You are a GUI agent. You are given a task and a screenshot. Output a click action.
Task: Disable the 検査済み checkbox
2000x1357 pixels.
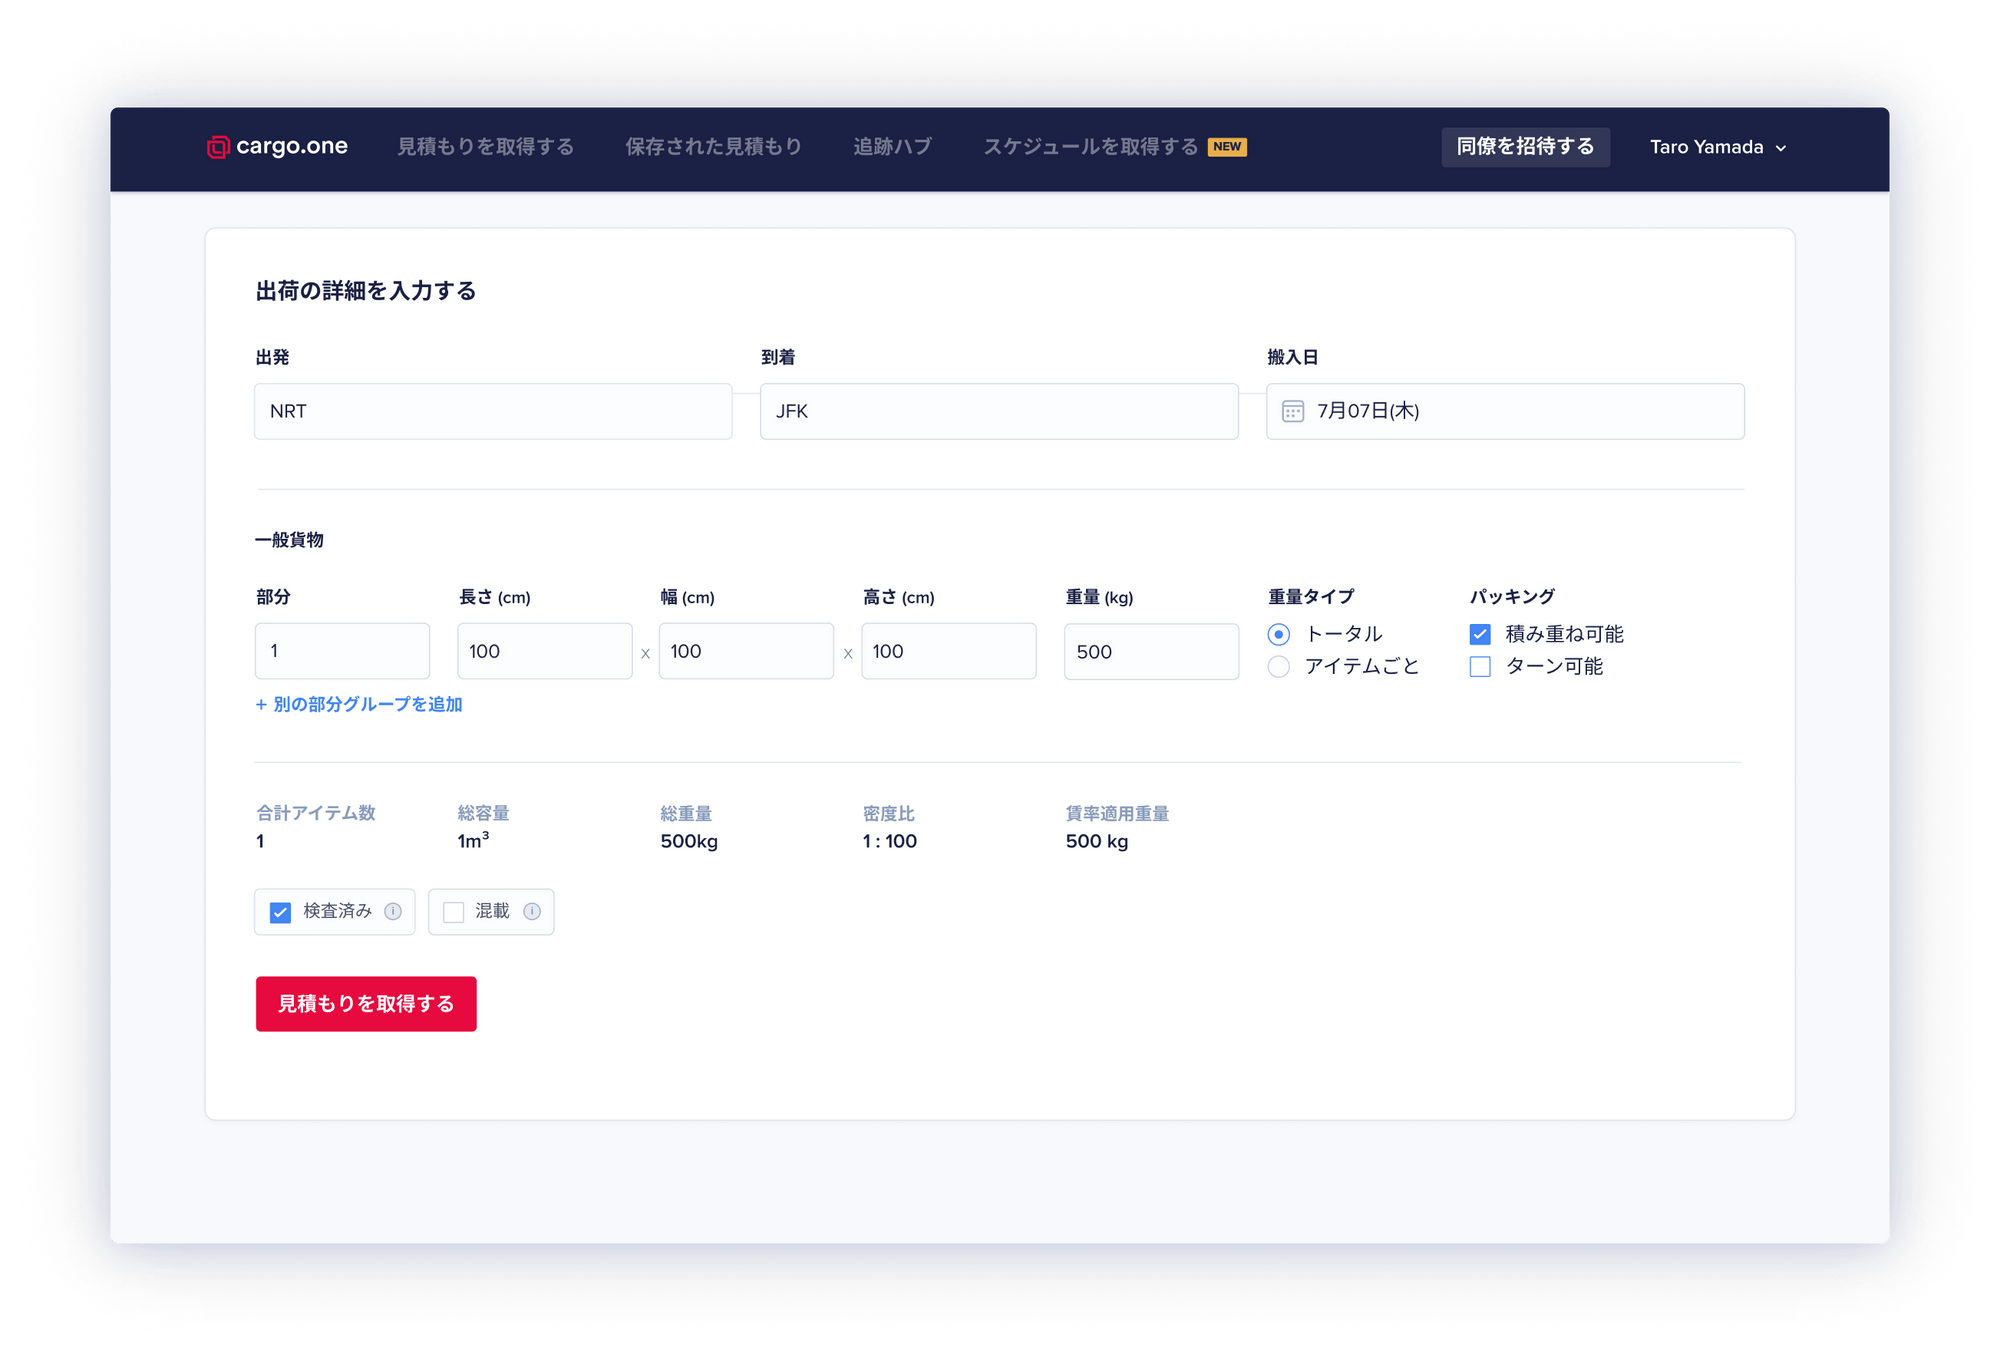(x=279, y=911)
